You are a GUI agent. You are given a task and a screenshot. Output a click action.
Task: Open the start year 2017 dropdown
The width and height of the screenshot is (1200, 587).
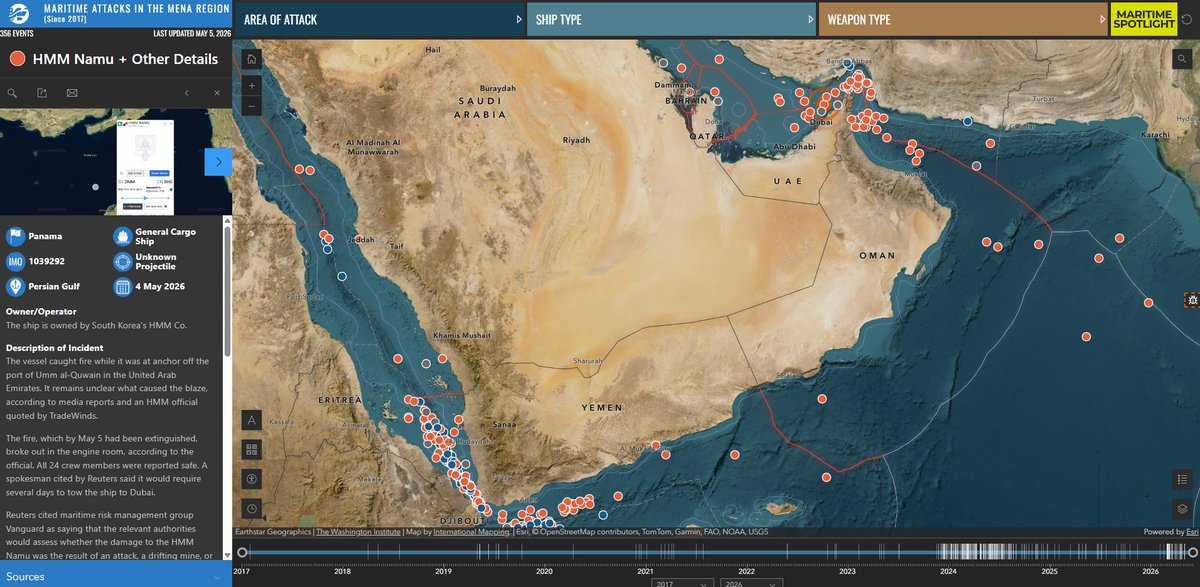[683, 581]
